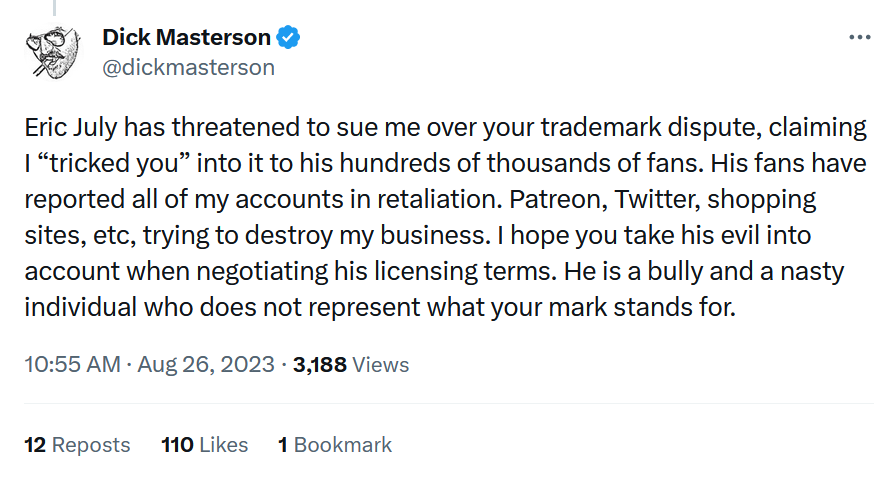This screenshot has width=886, height=482.
Task: Show the 110 Likes list
Action: pyautogui.click(x=204, y=445)
